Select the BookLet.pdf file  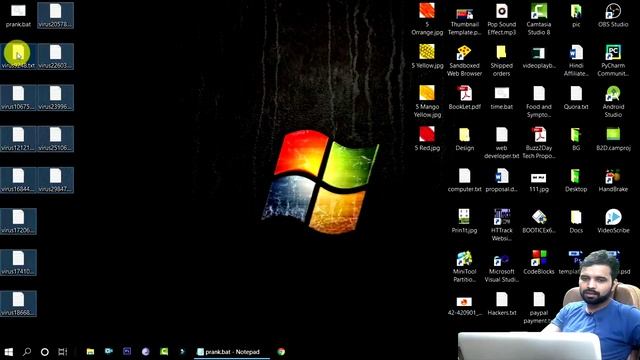[x=464, y=98]
